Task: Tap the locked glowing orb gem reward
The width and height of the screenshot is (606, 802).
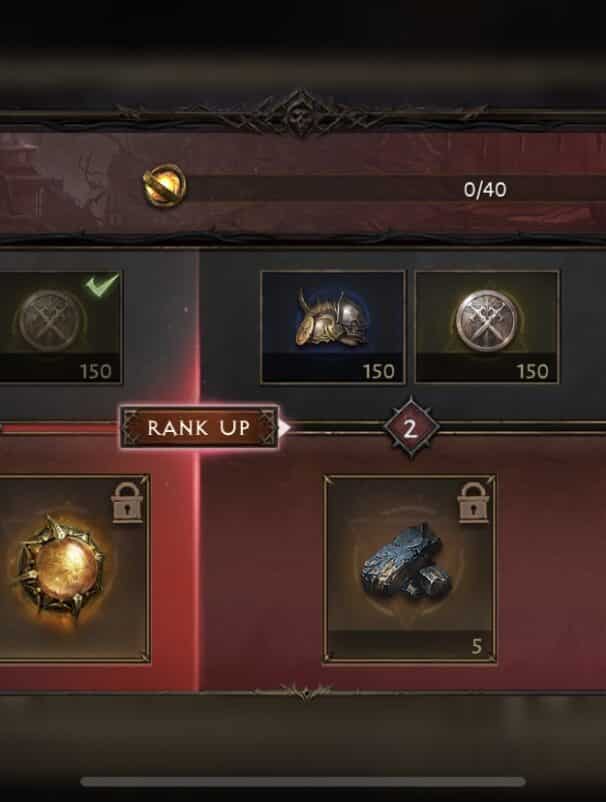Action: [74, 569]
